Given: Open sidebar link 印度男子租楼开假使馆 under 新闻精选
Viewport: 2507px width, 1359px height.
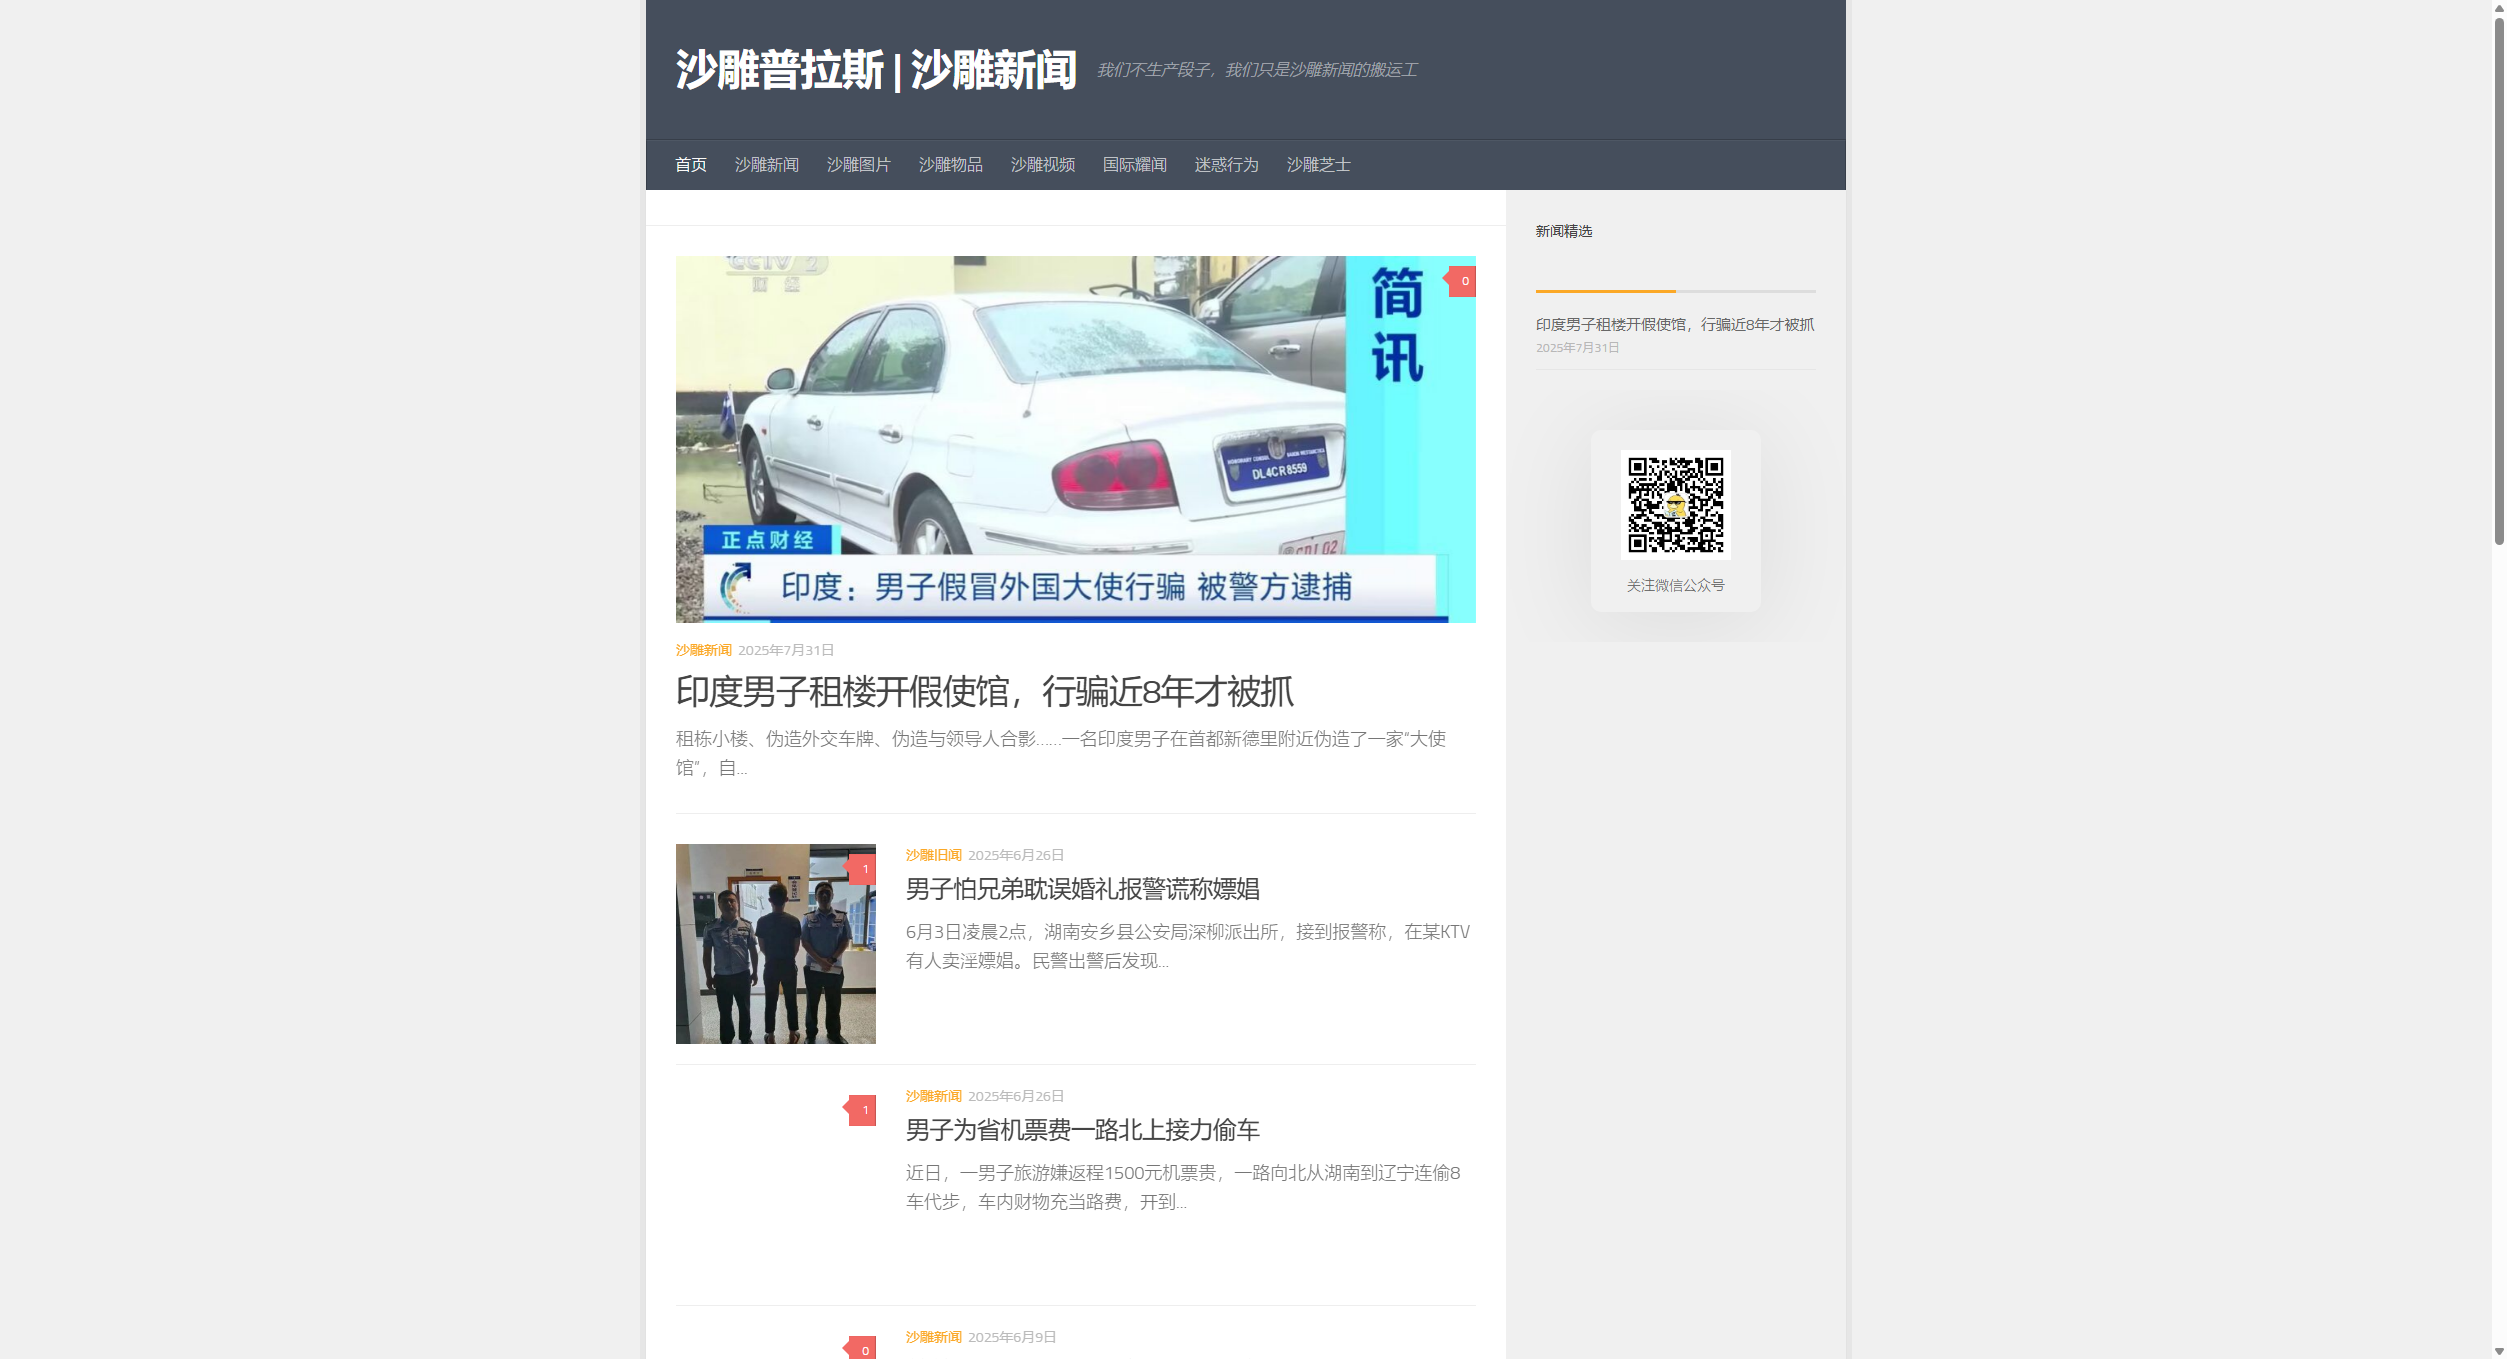Looking at the screenshot, I should pyautogui.click(x=1674, y=325).
